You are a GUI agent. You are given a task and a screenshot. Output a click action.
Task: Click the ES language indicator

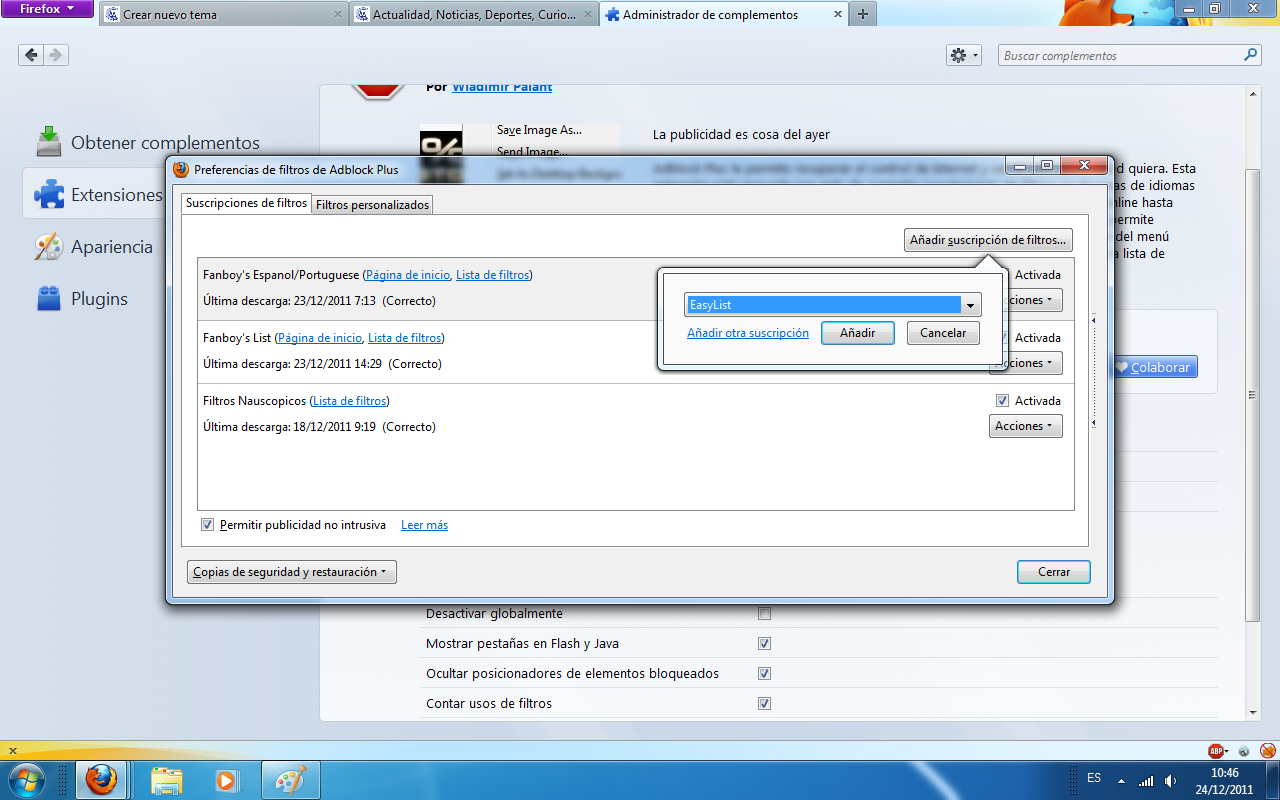[1094, 778]
